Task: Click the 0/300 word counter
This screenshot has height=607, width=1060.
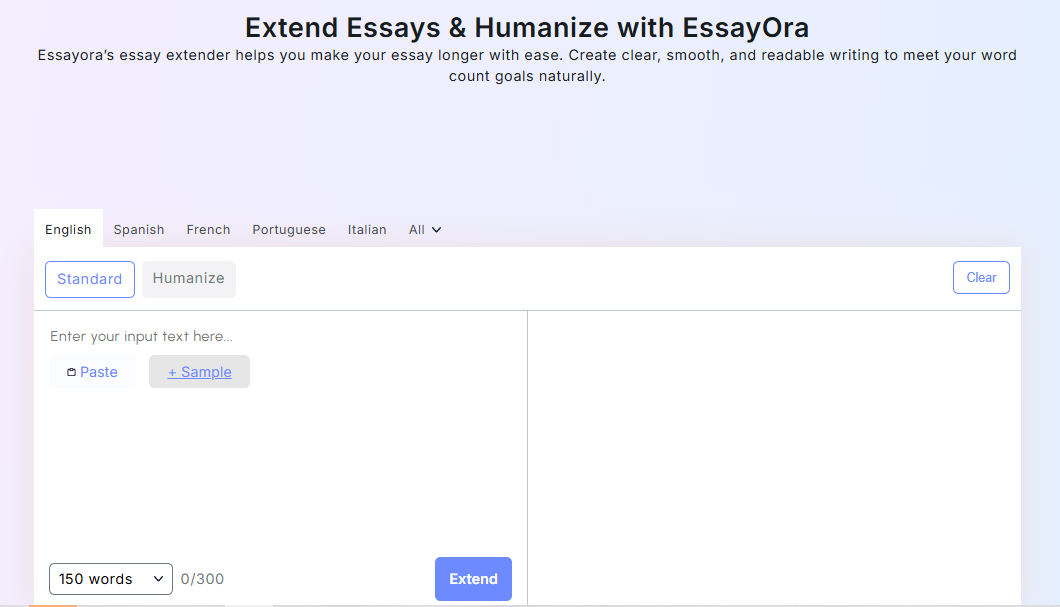Action: coord(204,579)
